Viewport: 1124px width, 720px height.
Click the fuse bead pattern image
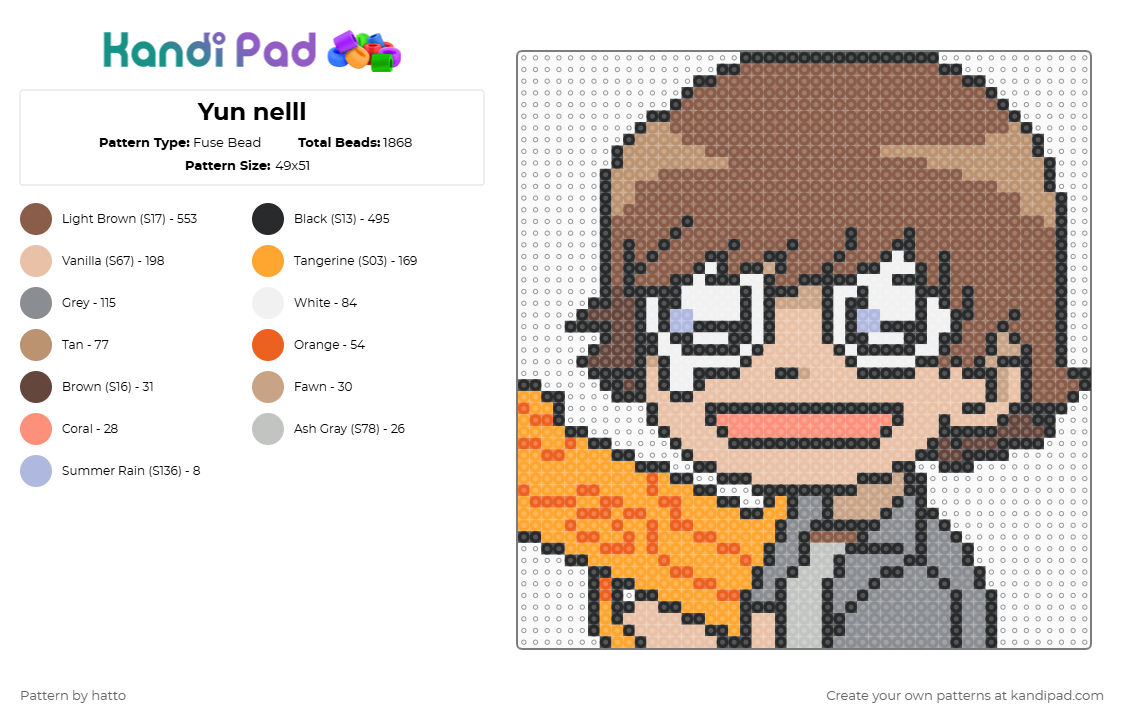tap(804, 350)
